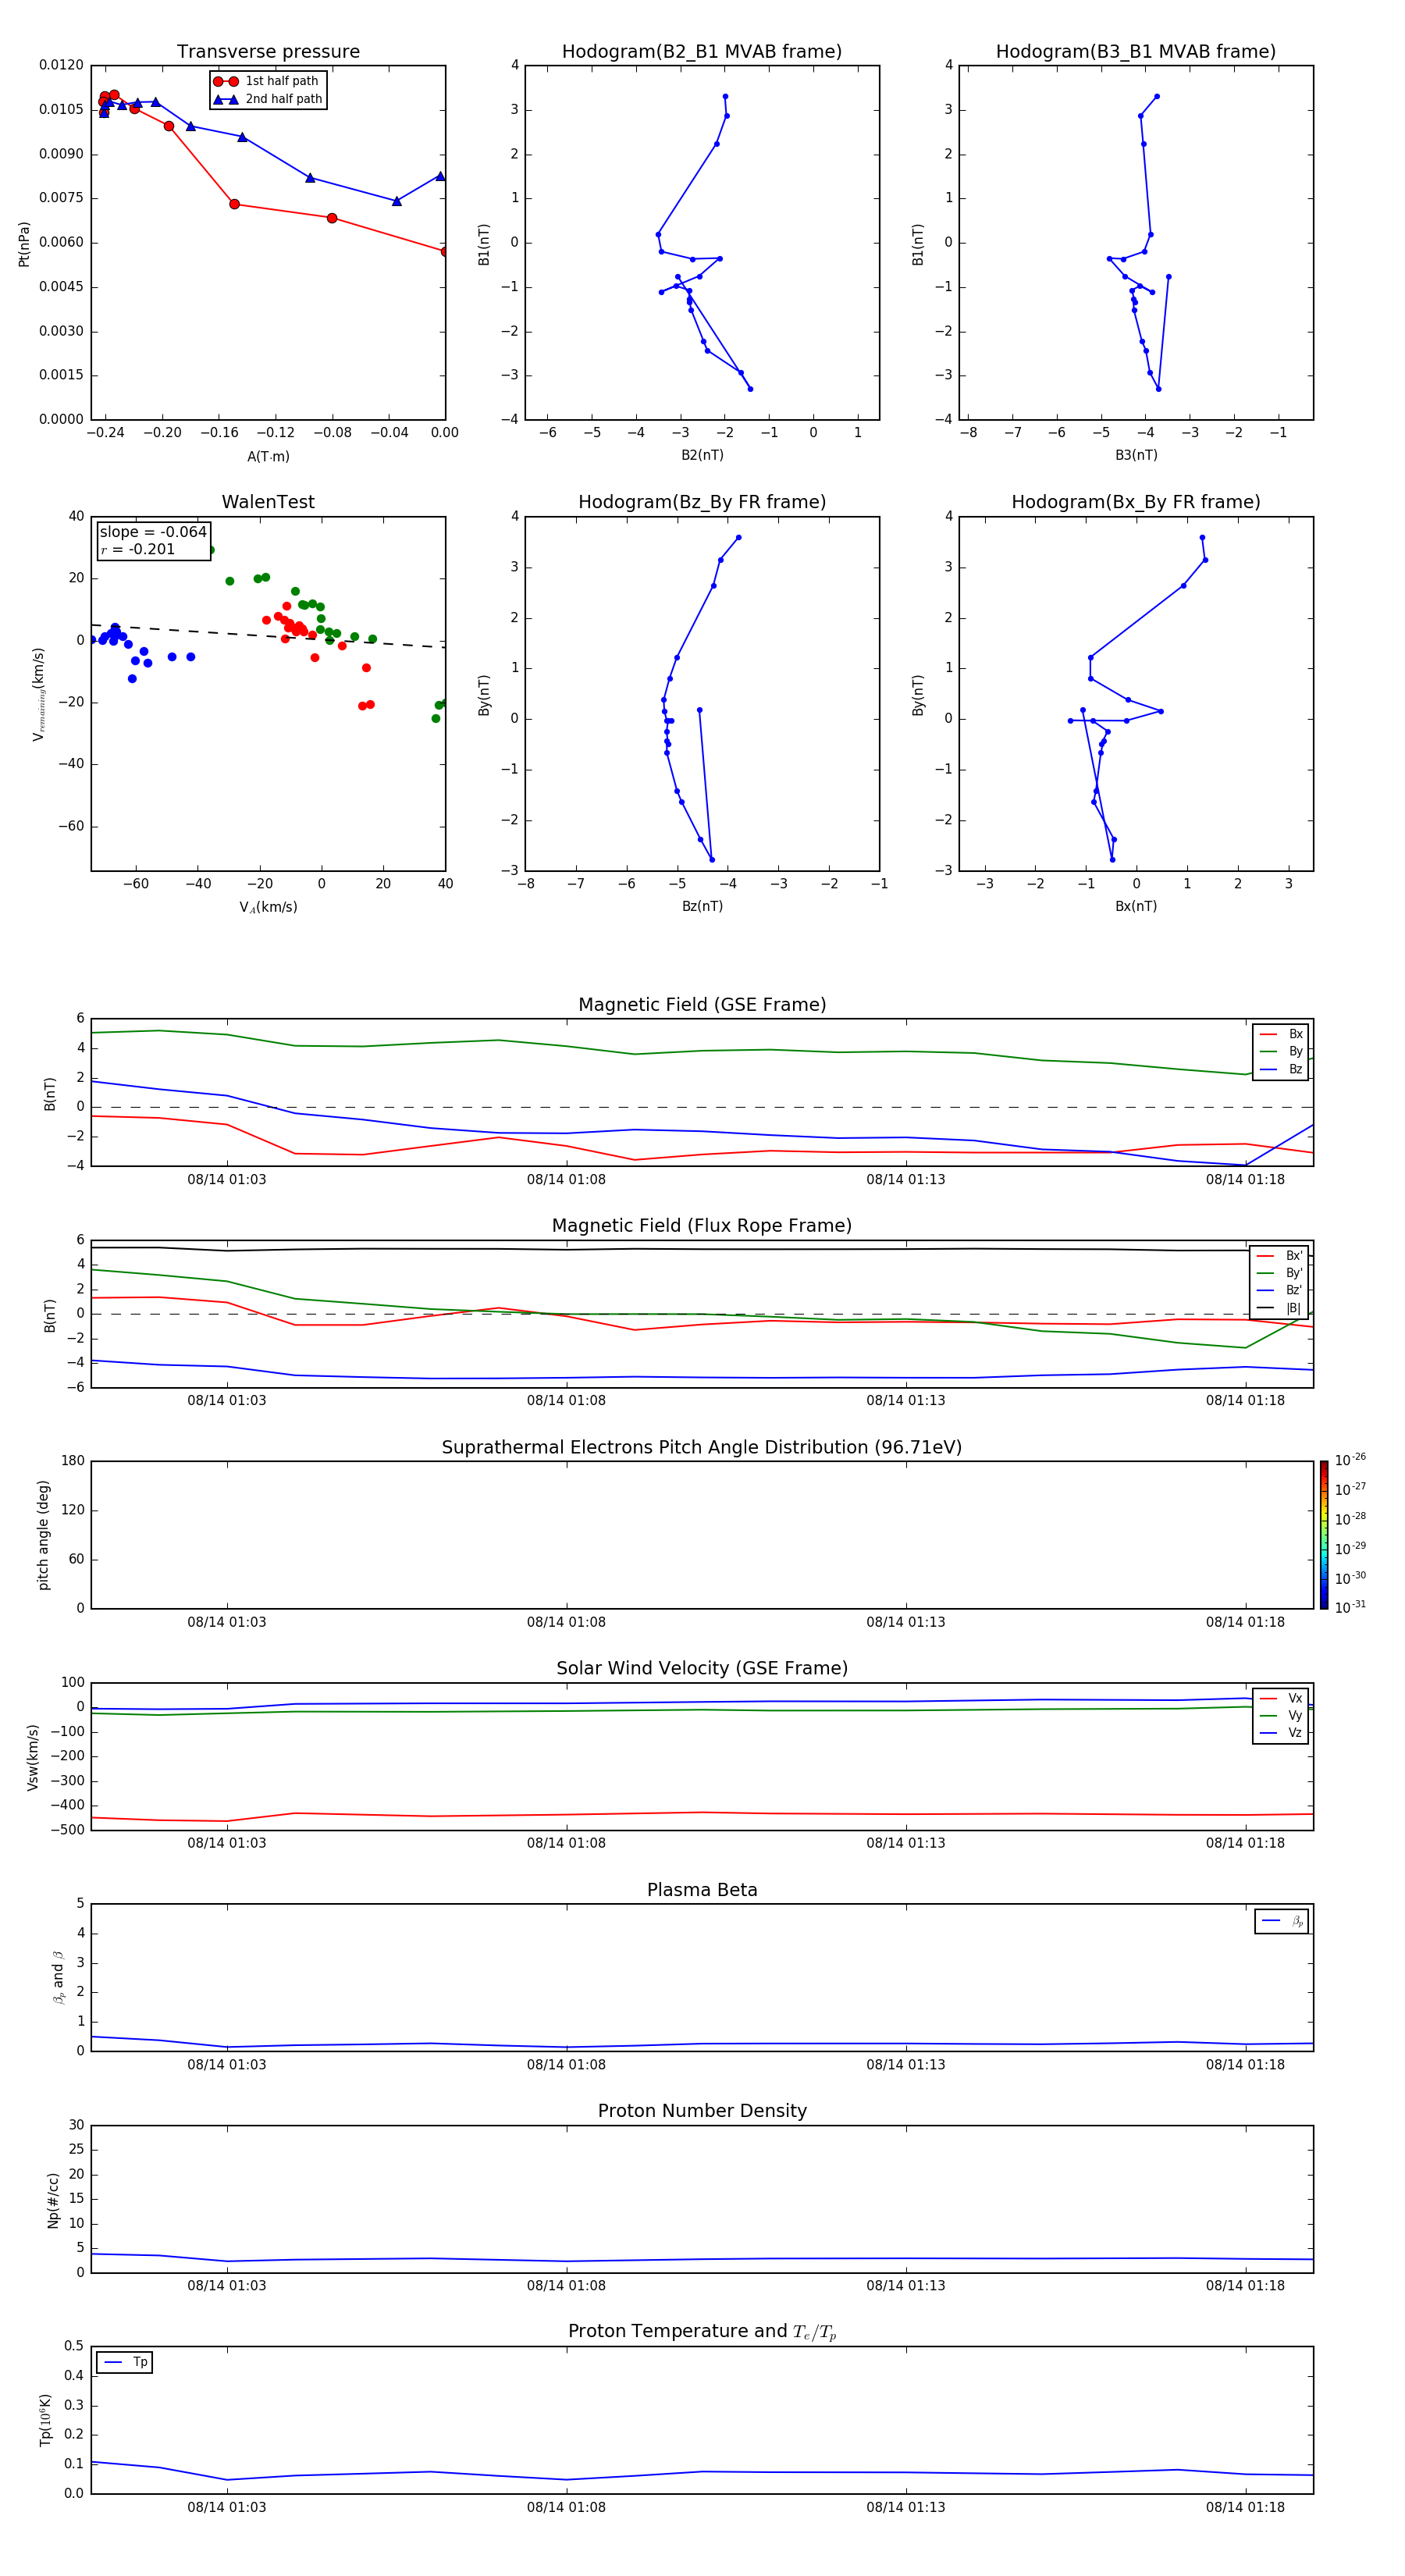Click the last red point of the 1st half path, at A = 0.00
The width and height of the screenshot is (1405, 2576).
[445, 251]
